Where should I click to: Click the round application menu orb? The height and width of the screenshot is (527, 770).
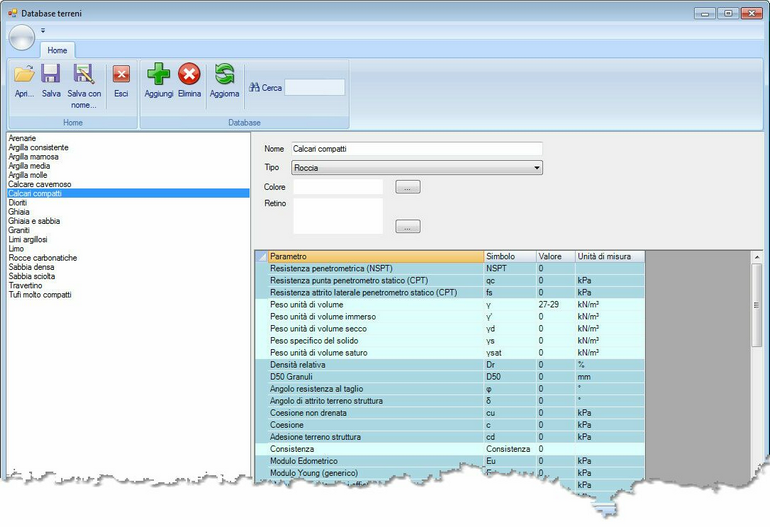point(21,37)
